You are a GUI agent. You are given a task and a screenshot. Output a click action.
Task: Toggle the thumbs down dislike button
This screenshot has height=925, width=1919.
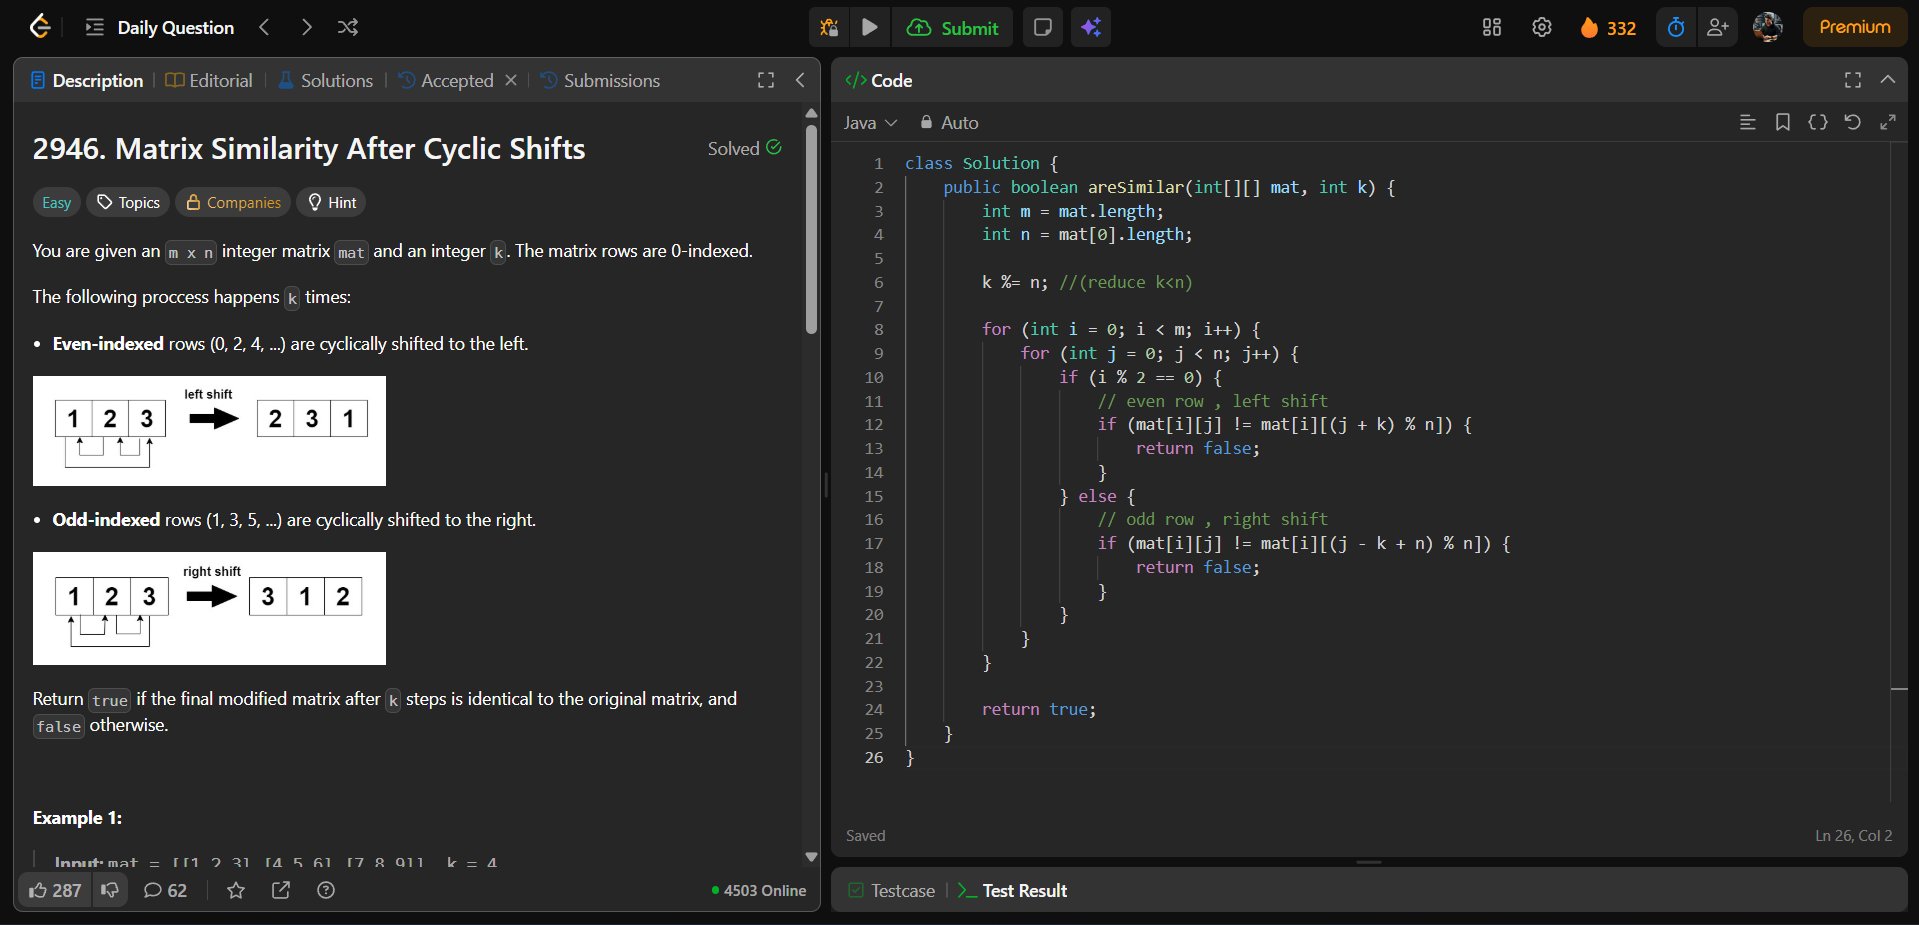point(110,890)
